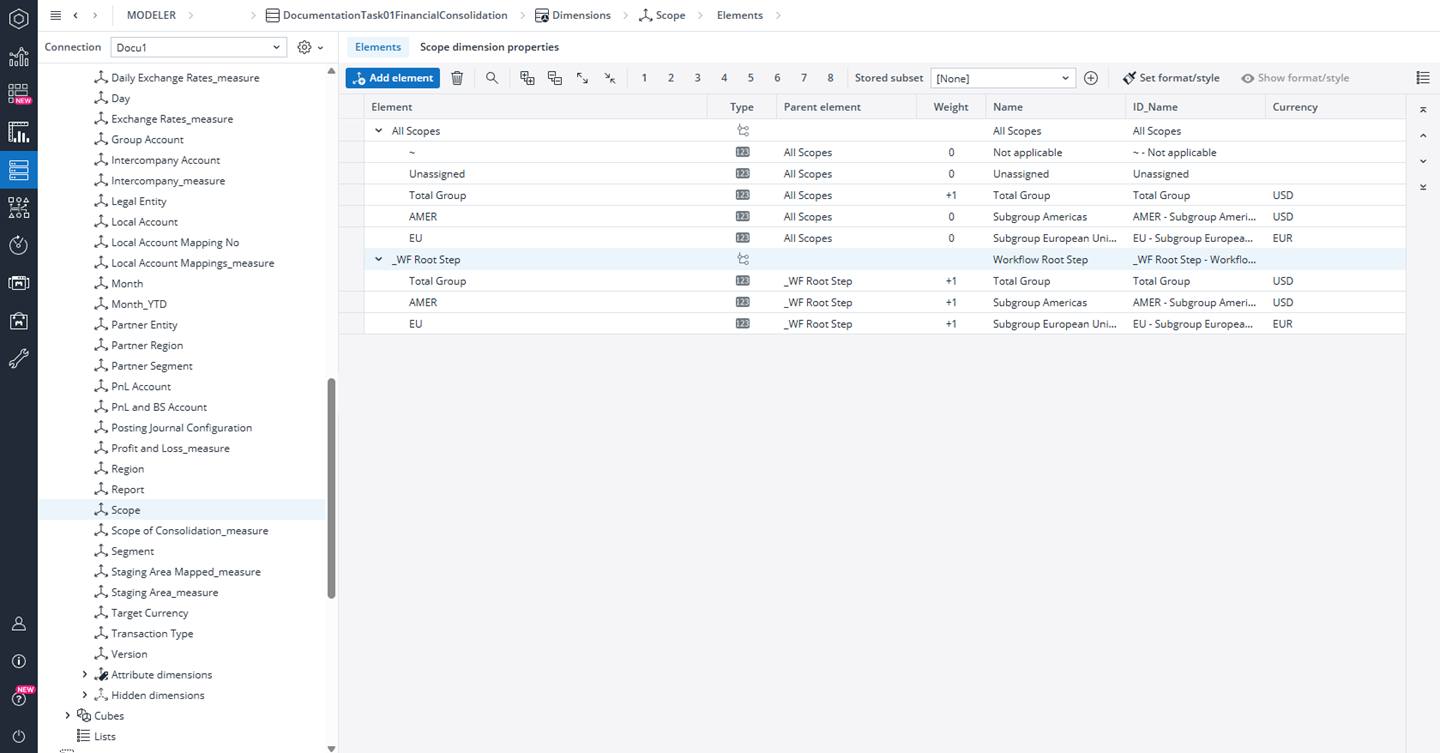1440x753 pixels.
Task: Click the trash delete element icon
Action: tap(457, 78)
